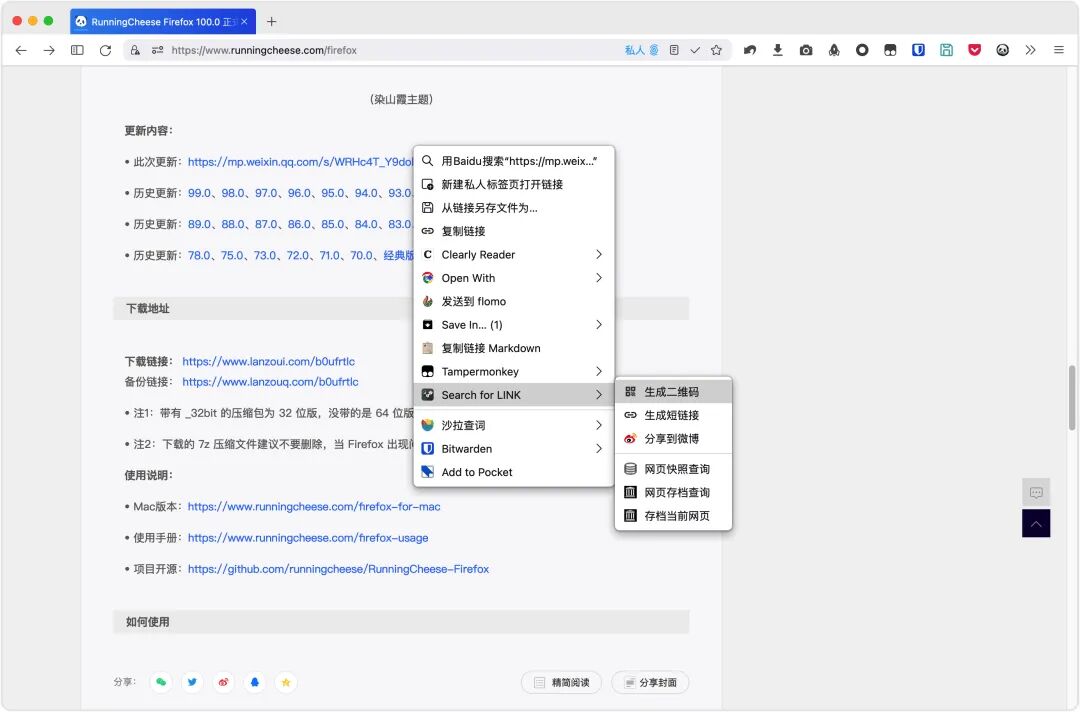The image size is (1080, 712).
Task: Close the RunningCheese Firefox tab
Action: (245, 21)
